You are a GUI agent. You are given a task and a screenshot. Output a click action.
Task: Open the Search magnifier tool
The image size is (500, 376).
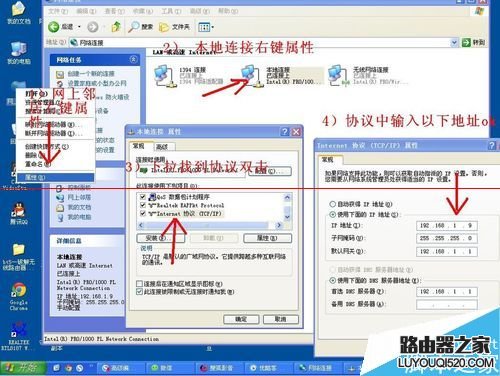pos(134,27)
